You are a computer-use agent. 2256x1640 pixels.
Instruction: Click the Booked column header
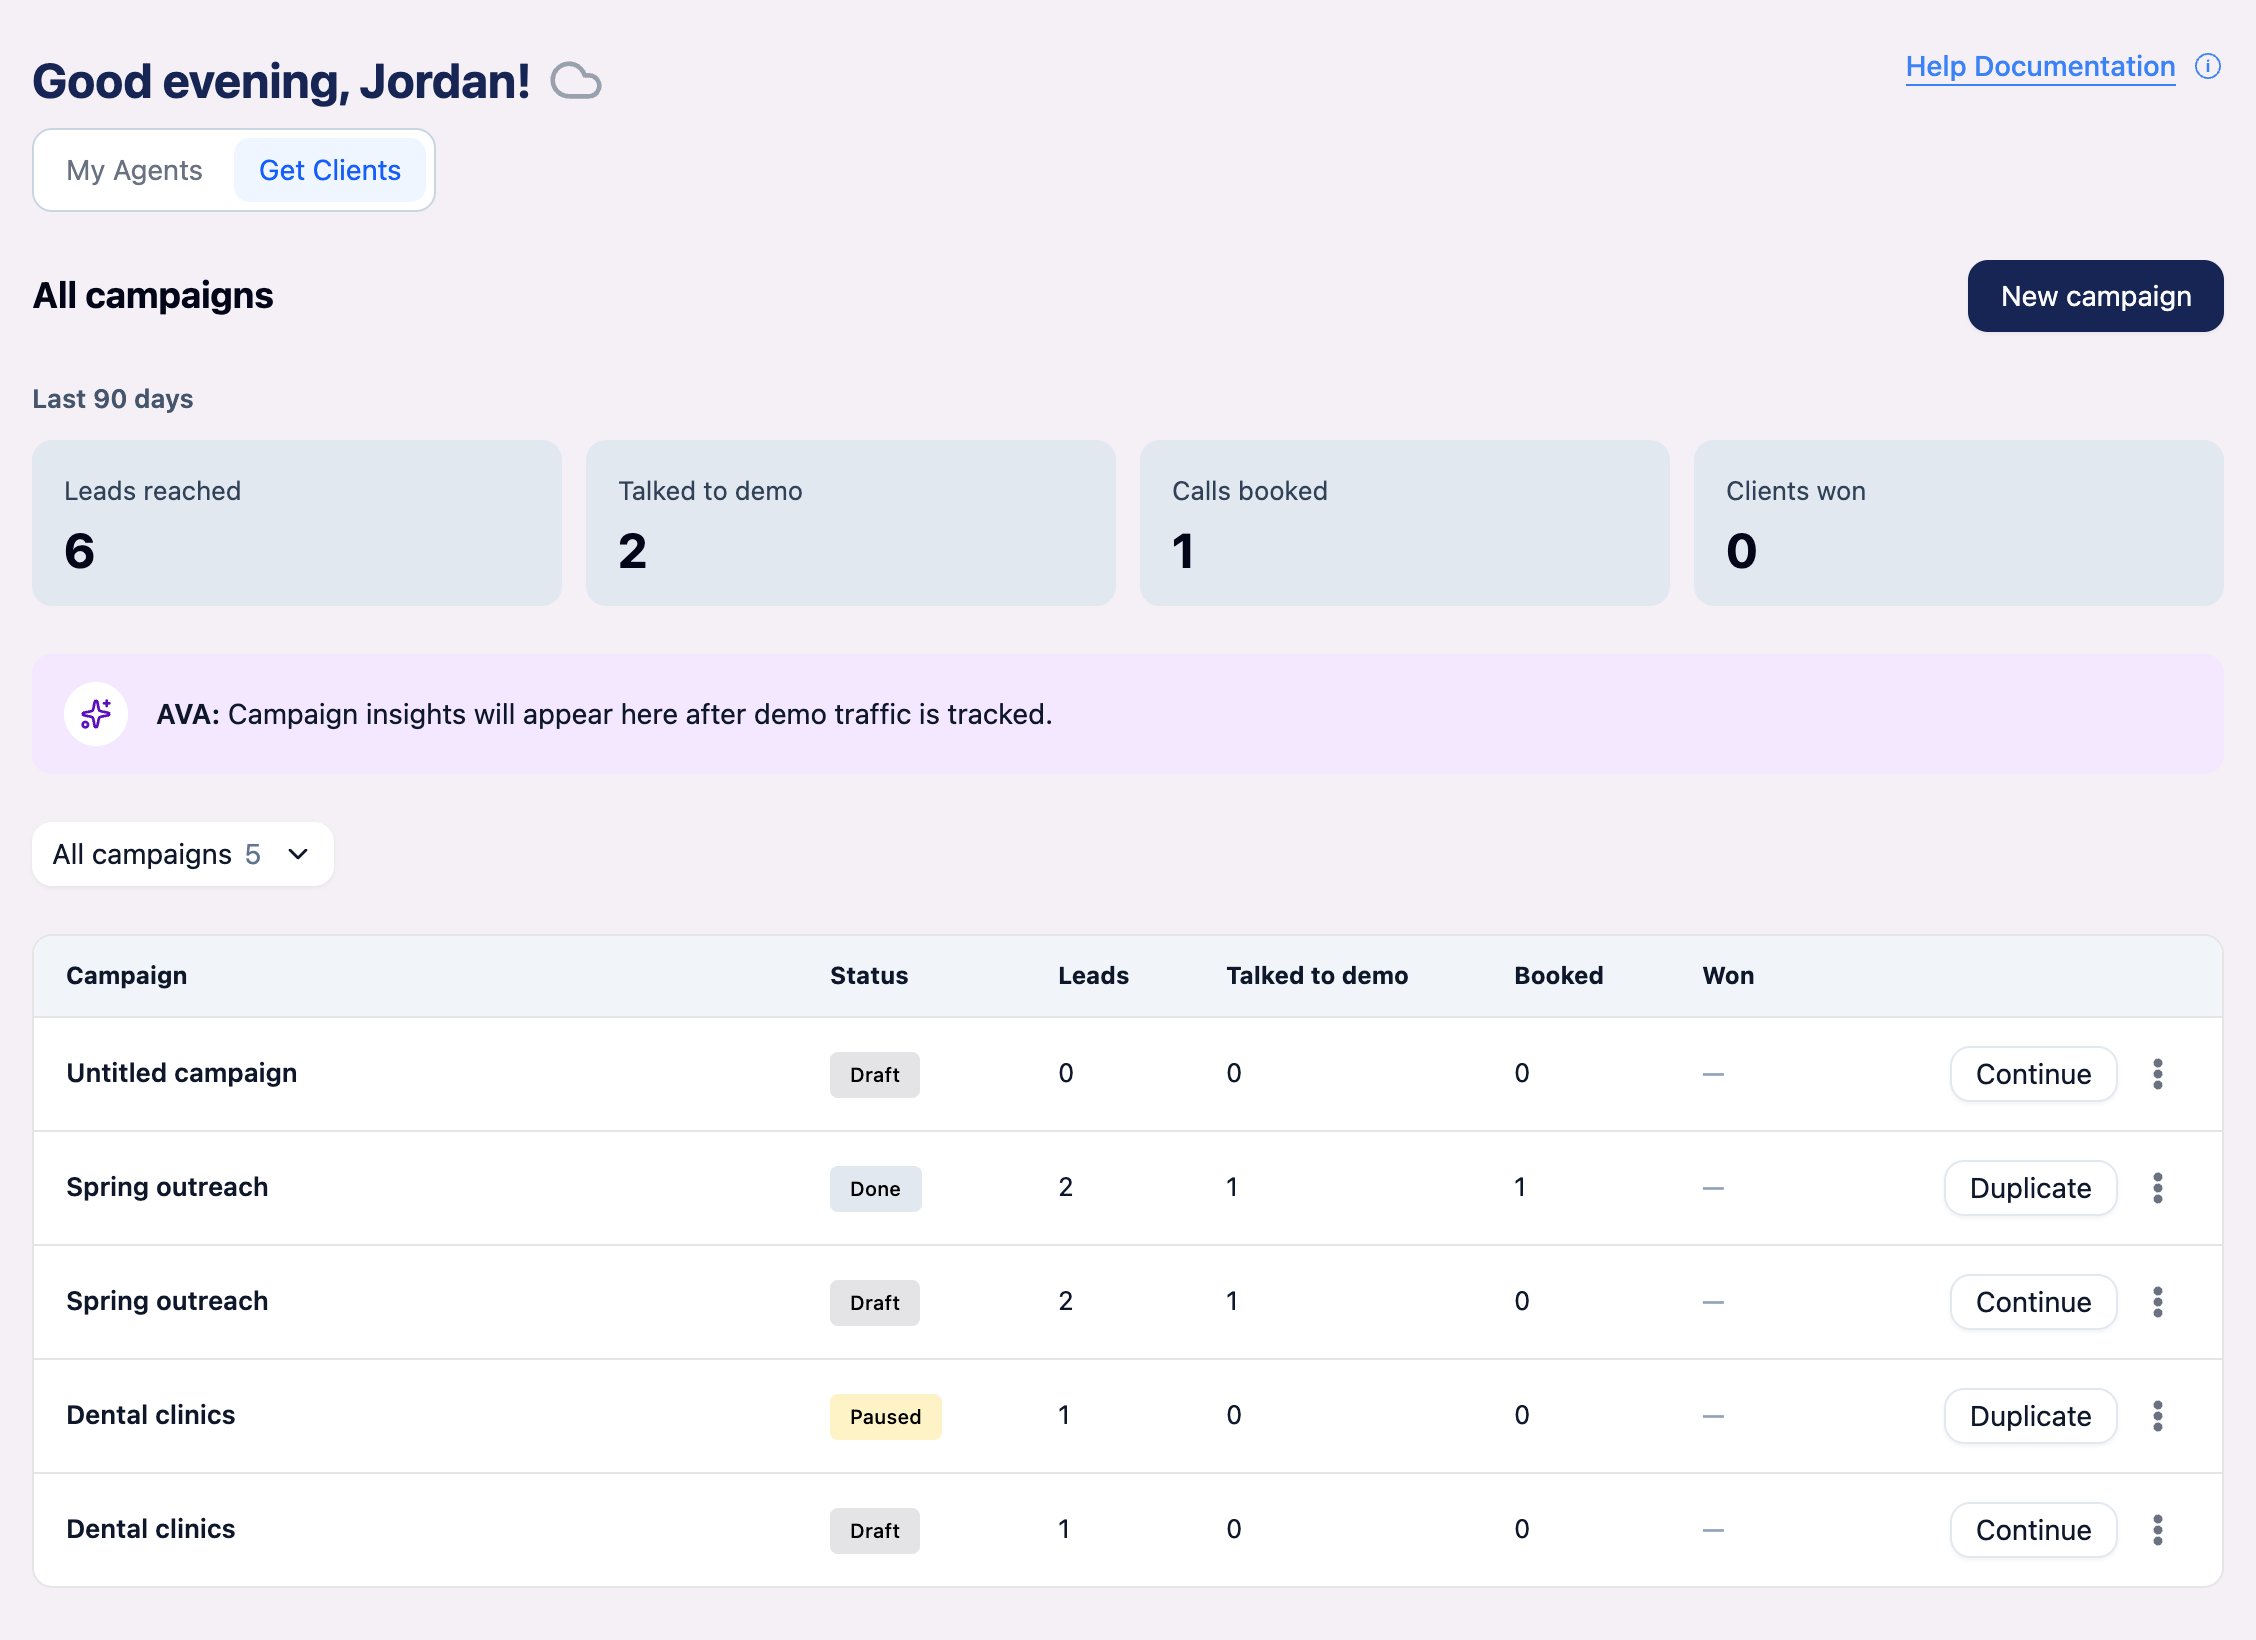1559,976
